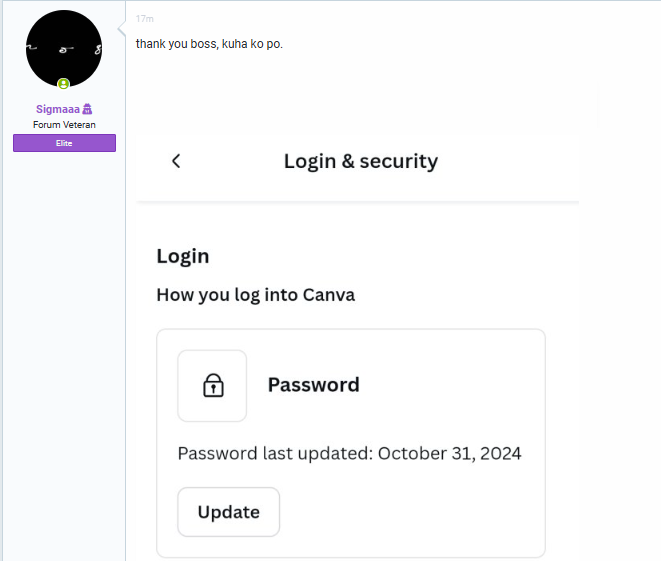Select the Password label text

314,384
